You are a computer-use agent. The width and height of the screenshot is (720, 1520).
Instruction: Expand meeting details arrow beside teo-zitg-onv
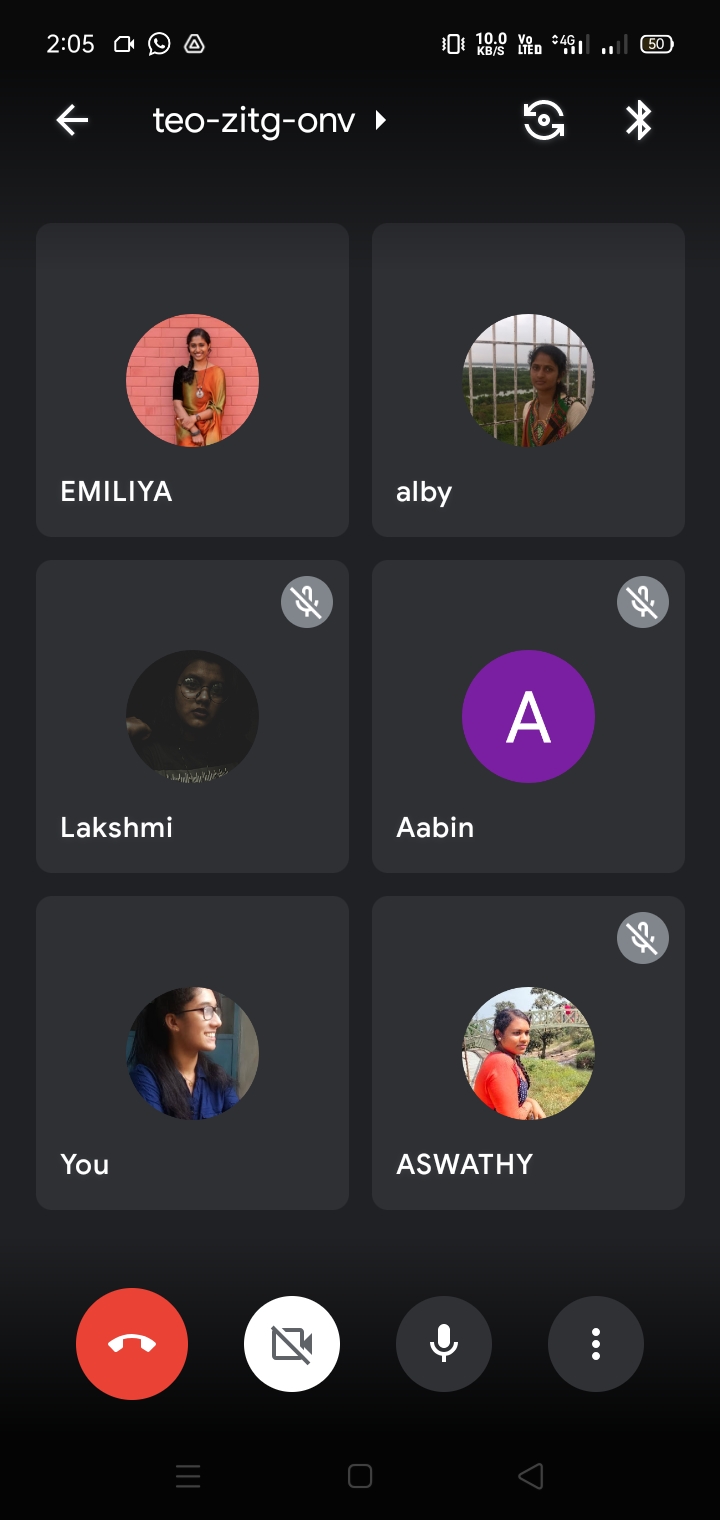(380, 121)
